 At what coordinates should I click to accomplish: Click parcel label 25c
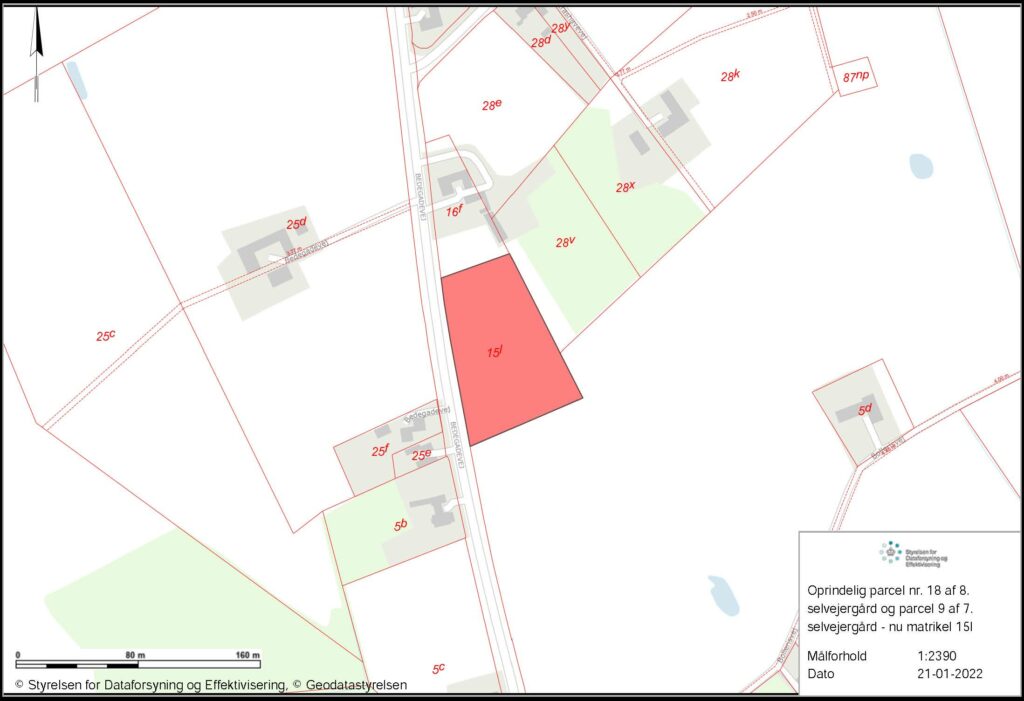tap(105, 336)
